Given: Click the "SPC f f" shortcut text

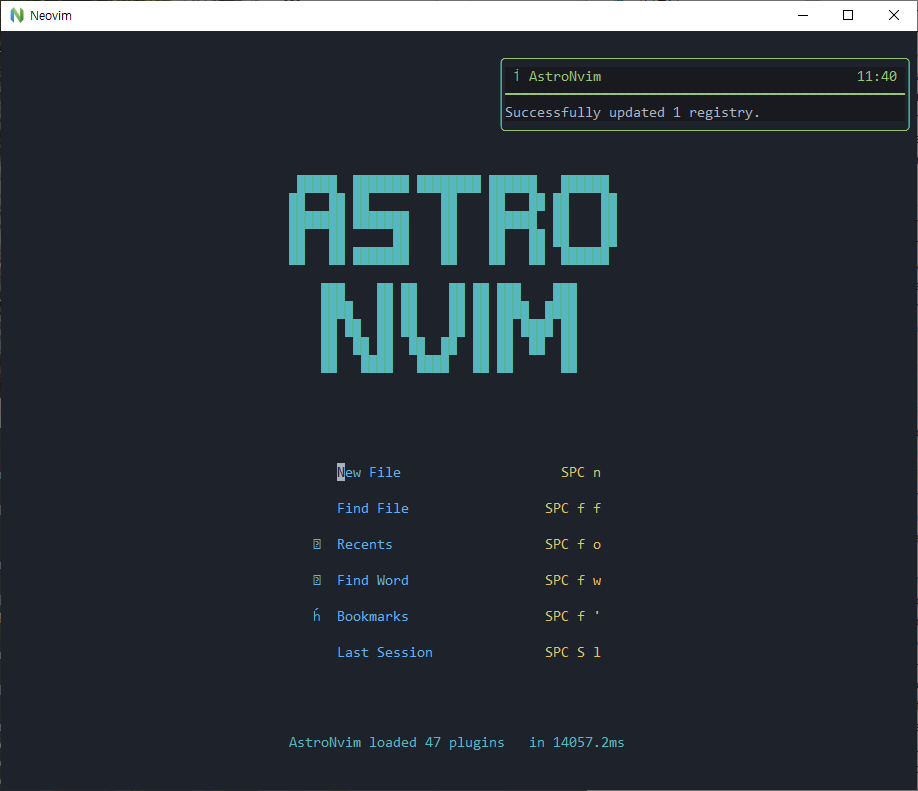Looking at the screenshot, I should point(573,508).
